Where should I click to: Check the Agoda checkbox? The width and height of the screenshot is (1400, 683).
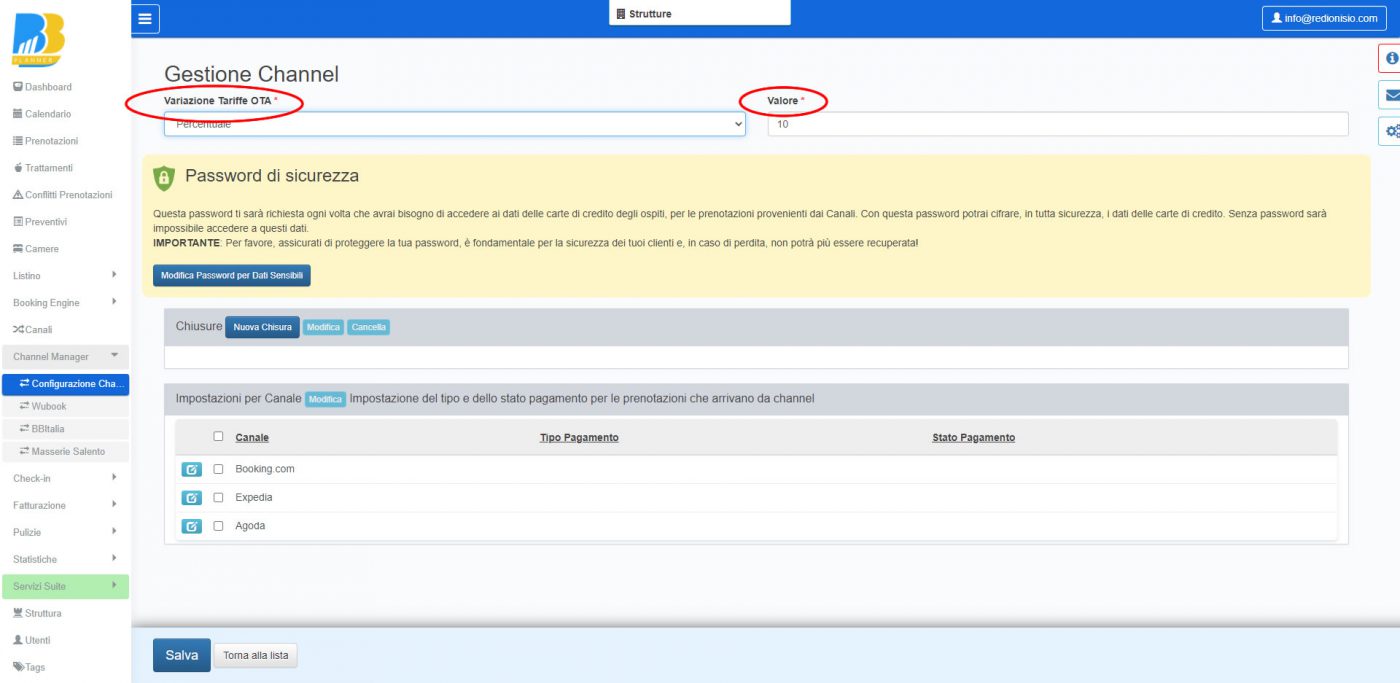(x=218, y=526)
